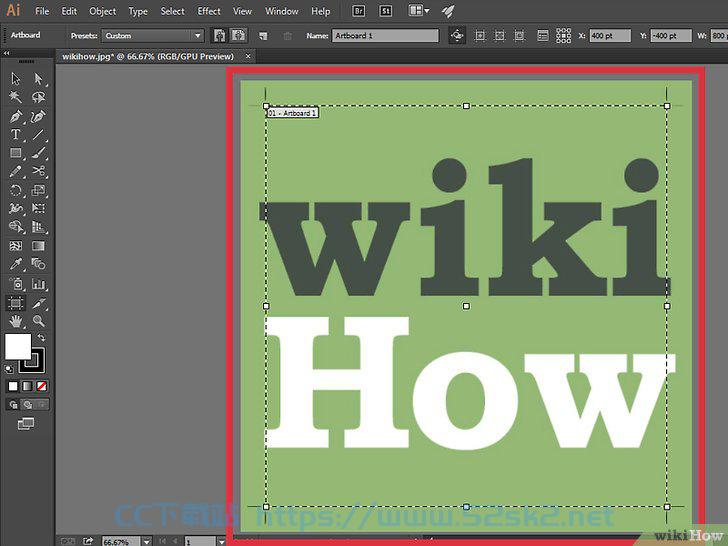This screenshot has width=728, height=546.
Task: Open the File menu
Action: tap(42, 11)
